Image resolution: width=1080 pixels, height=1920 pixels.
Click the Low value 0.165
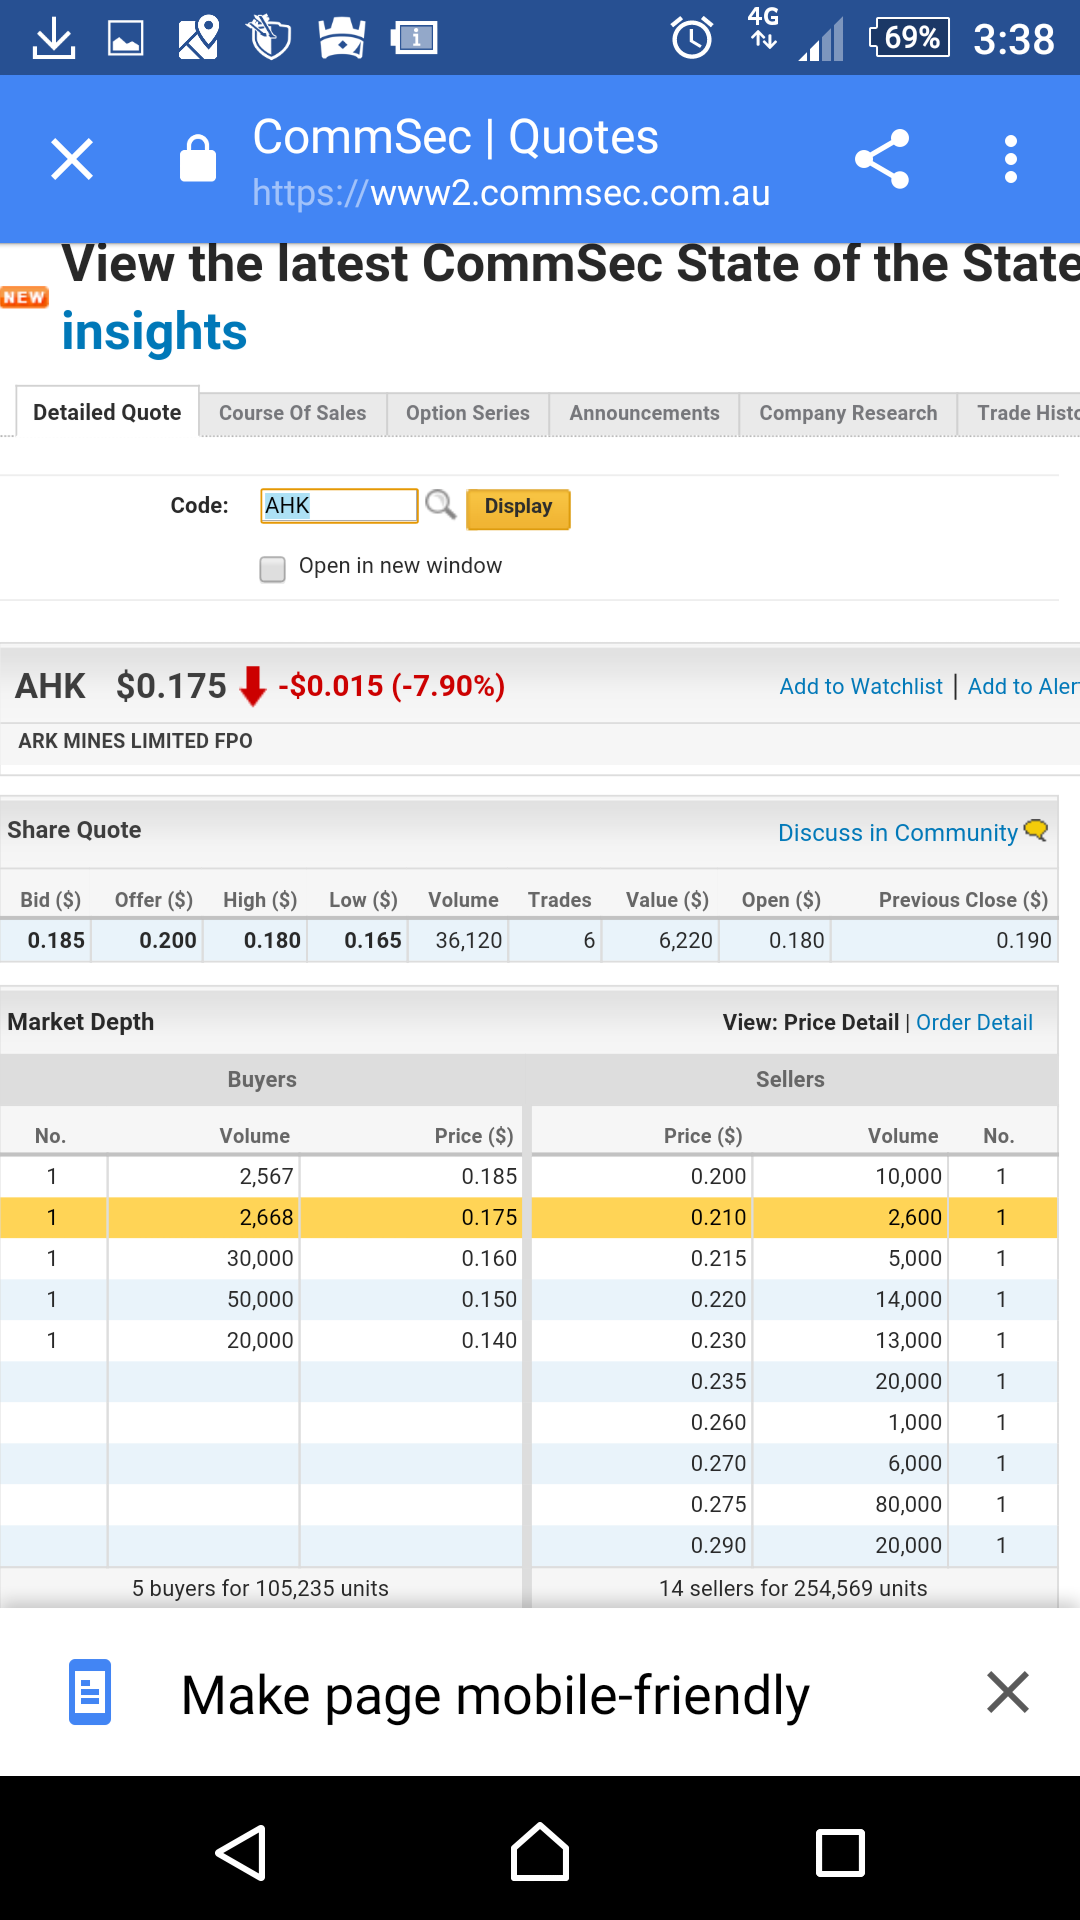373,940
